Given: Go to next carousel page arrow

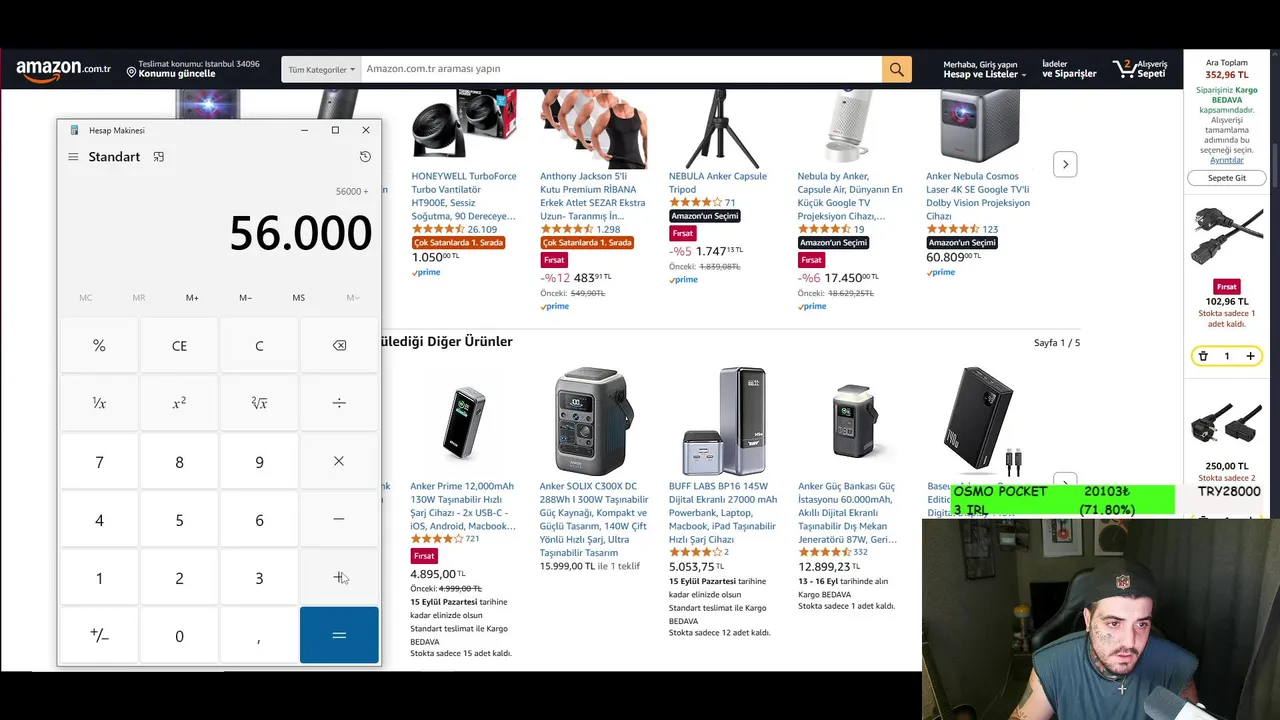Looking at the screenshot, I should (1065, 164).
